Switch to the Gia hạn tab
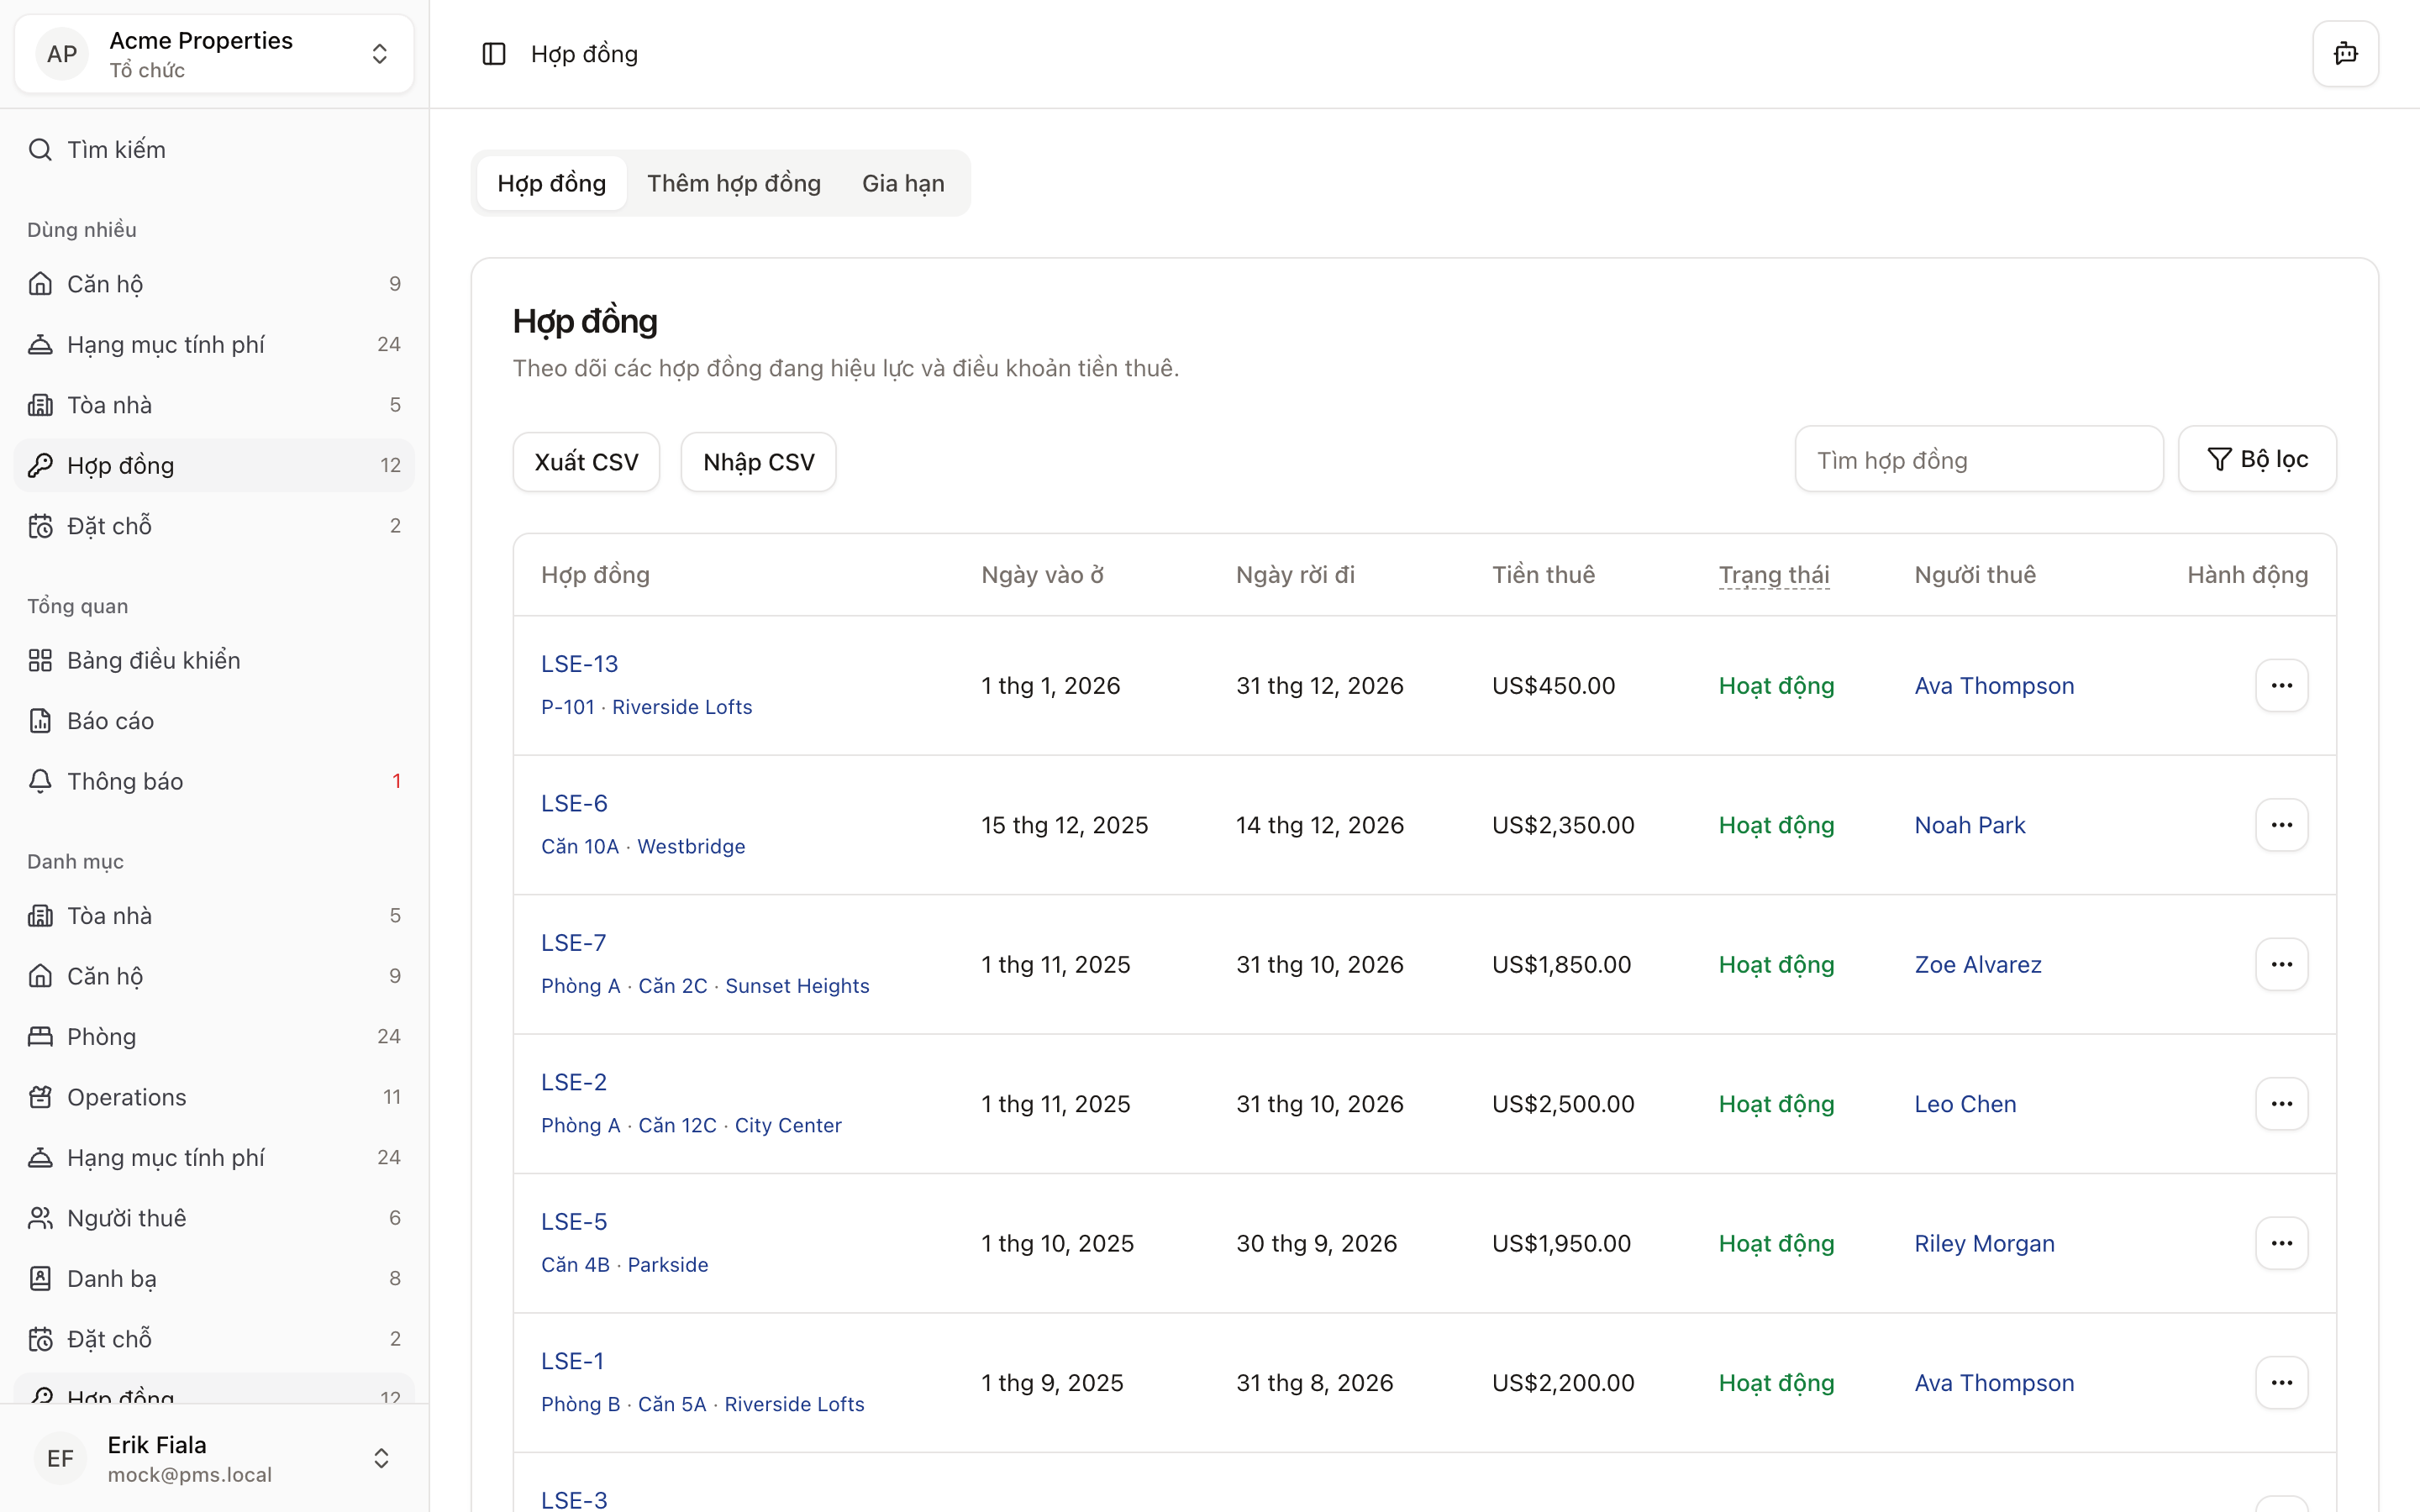The image size is (2420, 1512). coord(902,183)
